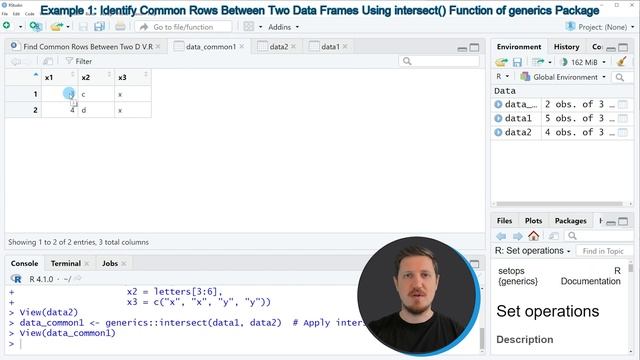The image size is (640, 360).
Task: Click the Show in new window icon in Help pane
Action: pos(553,236)
